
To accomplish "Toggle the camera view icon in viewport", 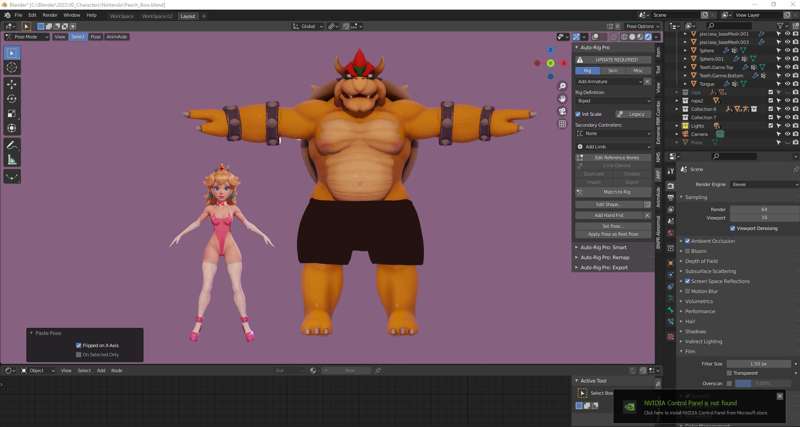I will [x=562, y=111].
